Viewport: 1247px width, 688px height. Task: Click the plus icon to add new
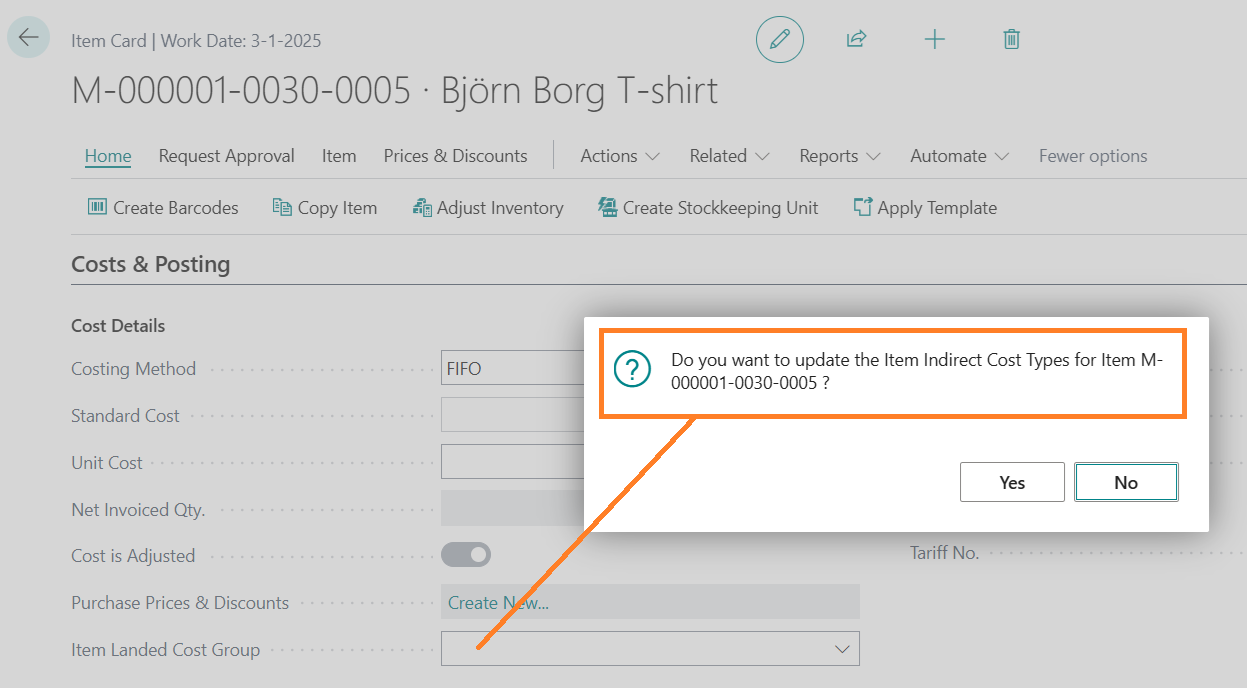[x=934, y=40]
